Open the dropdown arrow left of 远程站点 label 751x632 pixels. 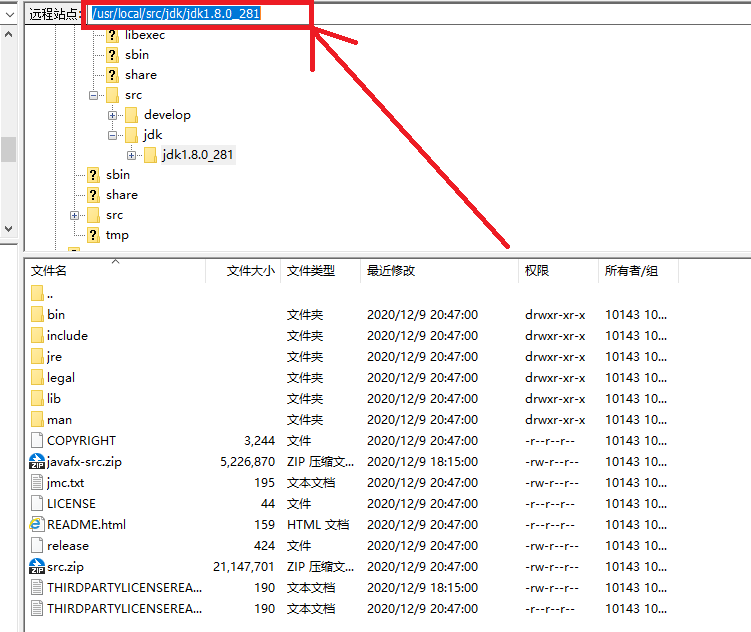coord(9,14)
